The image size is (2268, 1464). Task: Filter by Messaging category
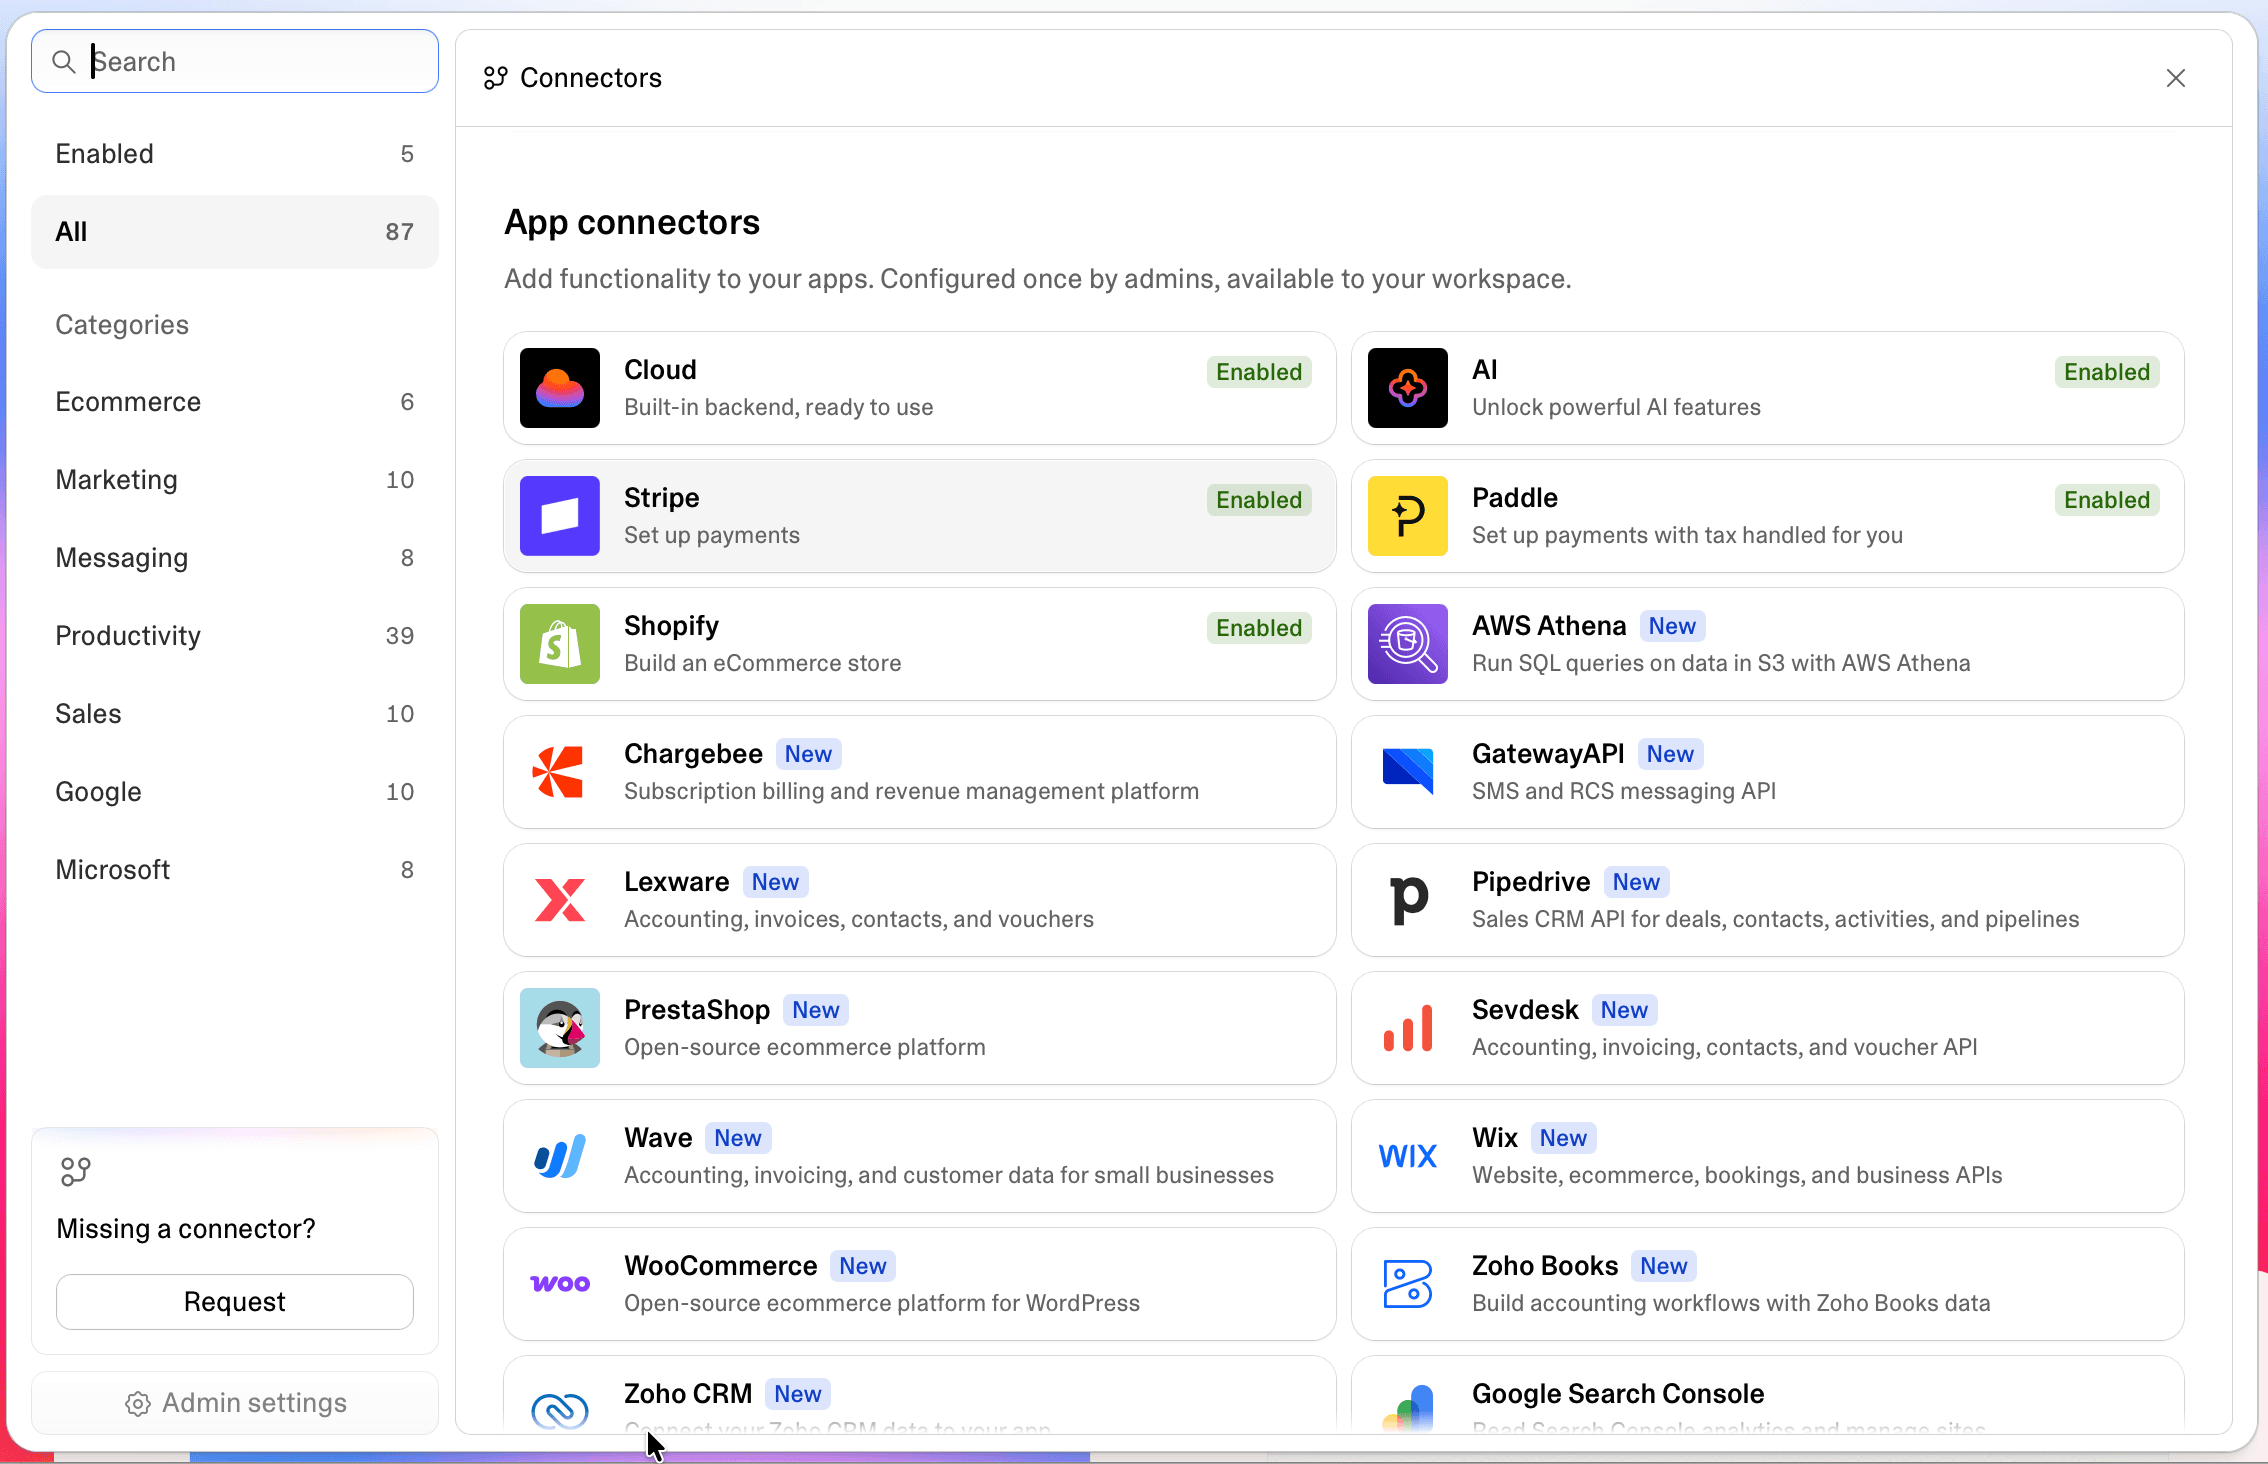[x=235, y=558]
